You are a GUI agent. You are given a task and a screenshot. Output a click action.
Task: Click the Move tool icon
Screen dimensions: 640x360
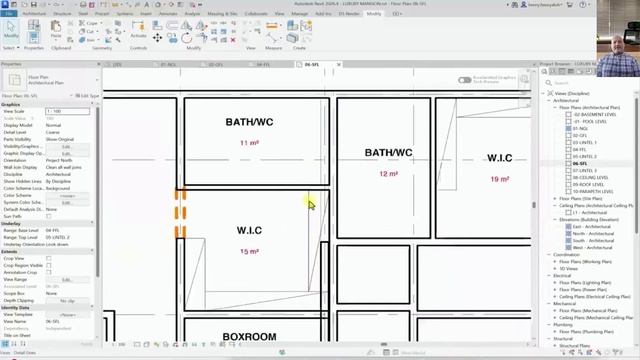(157, 38)
